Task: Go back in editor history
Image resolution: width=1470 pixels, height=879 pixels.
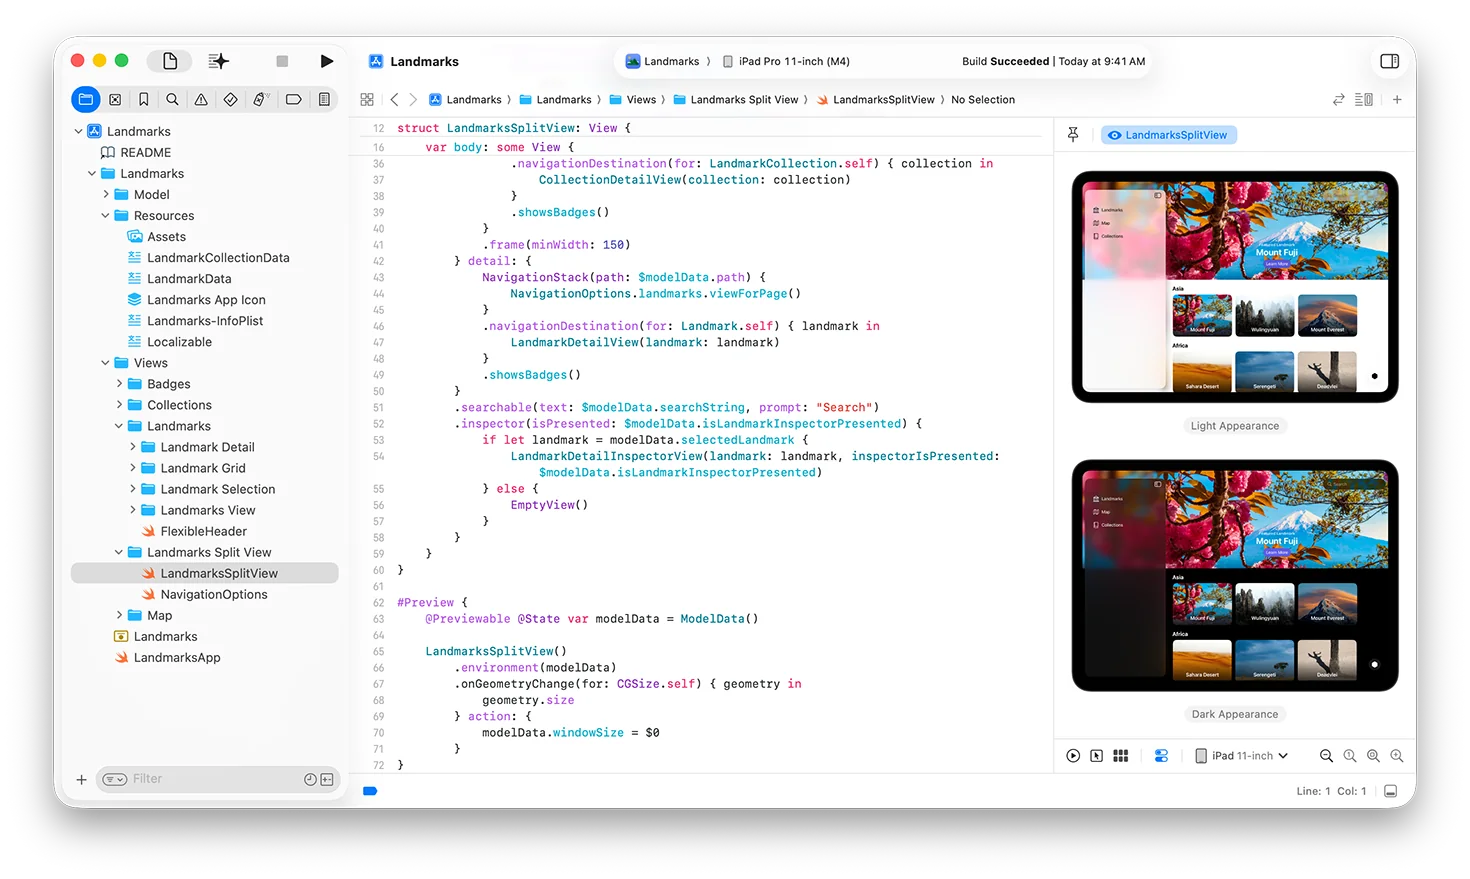Action: point(394,99)
